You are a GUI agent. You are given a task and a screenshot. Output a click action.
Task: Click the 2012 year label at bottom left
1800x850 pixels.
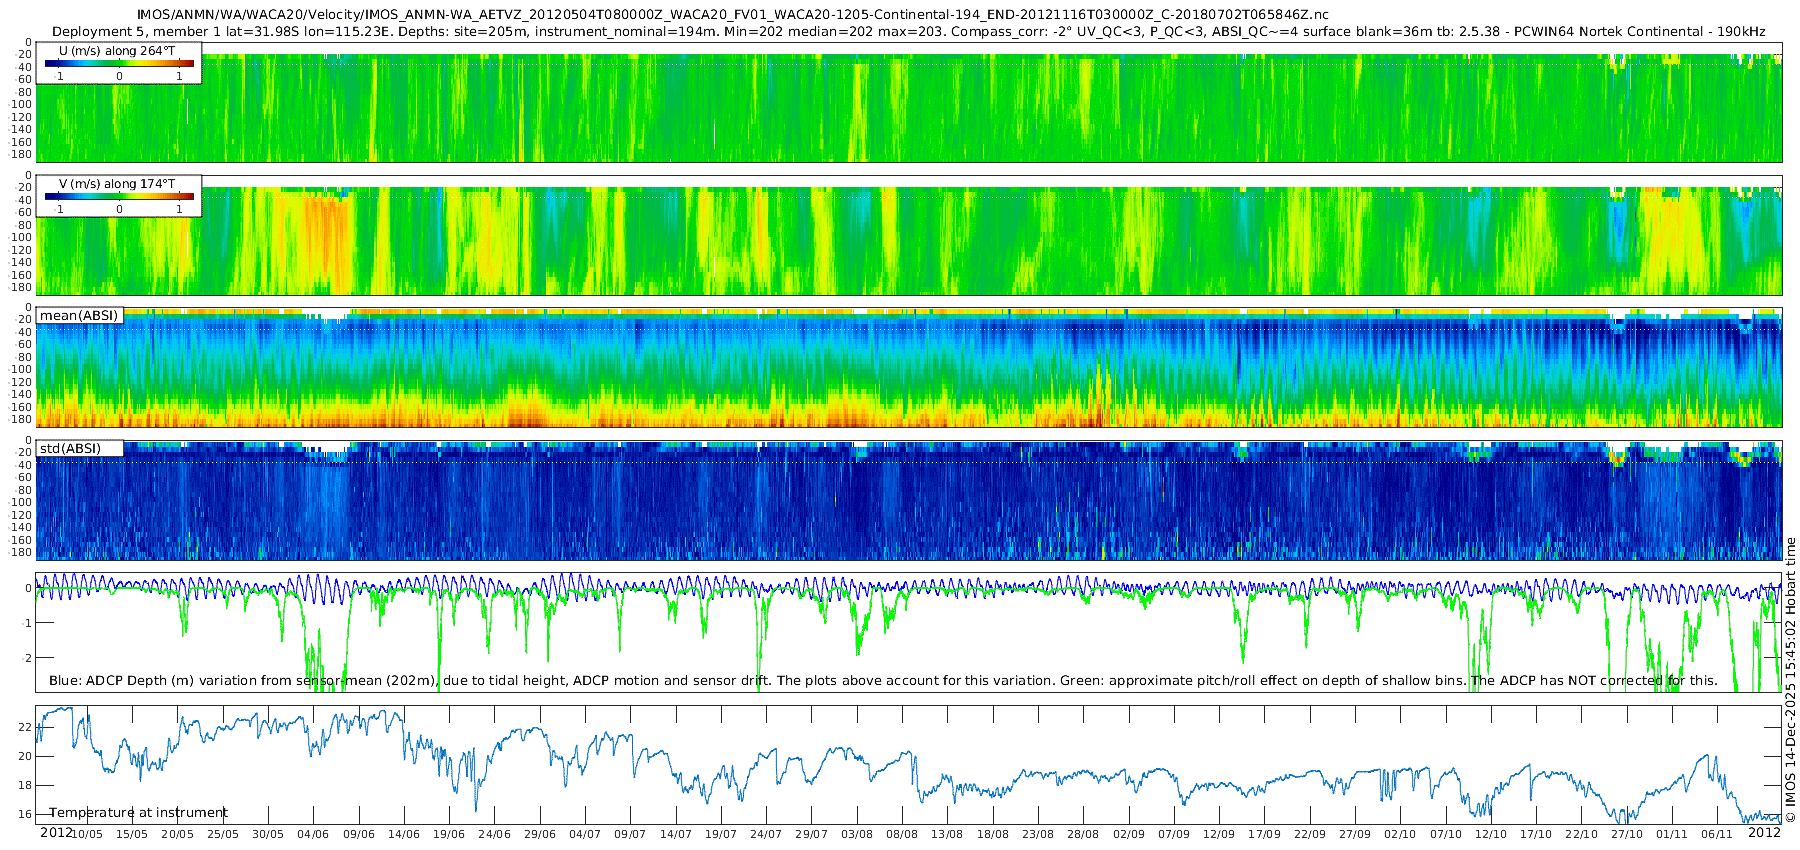coord(56,832)
